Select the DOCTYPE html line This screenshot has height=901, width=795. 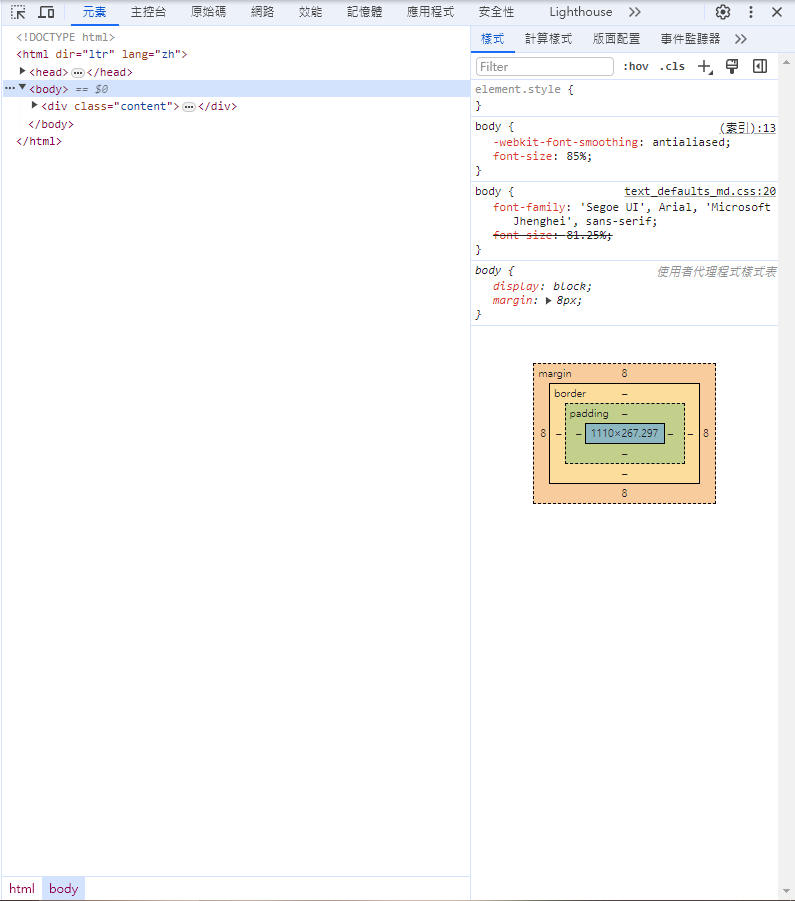[65, 37]
